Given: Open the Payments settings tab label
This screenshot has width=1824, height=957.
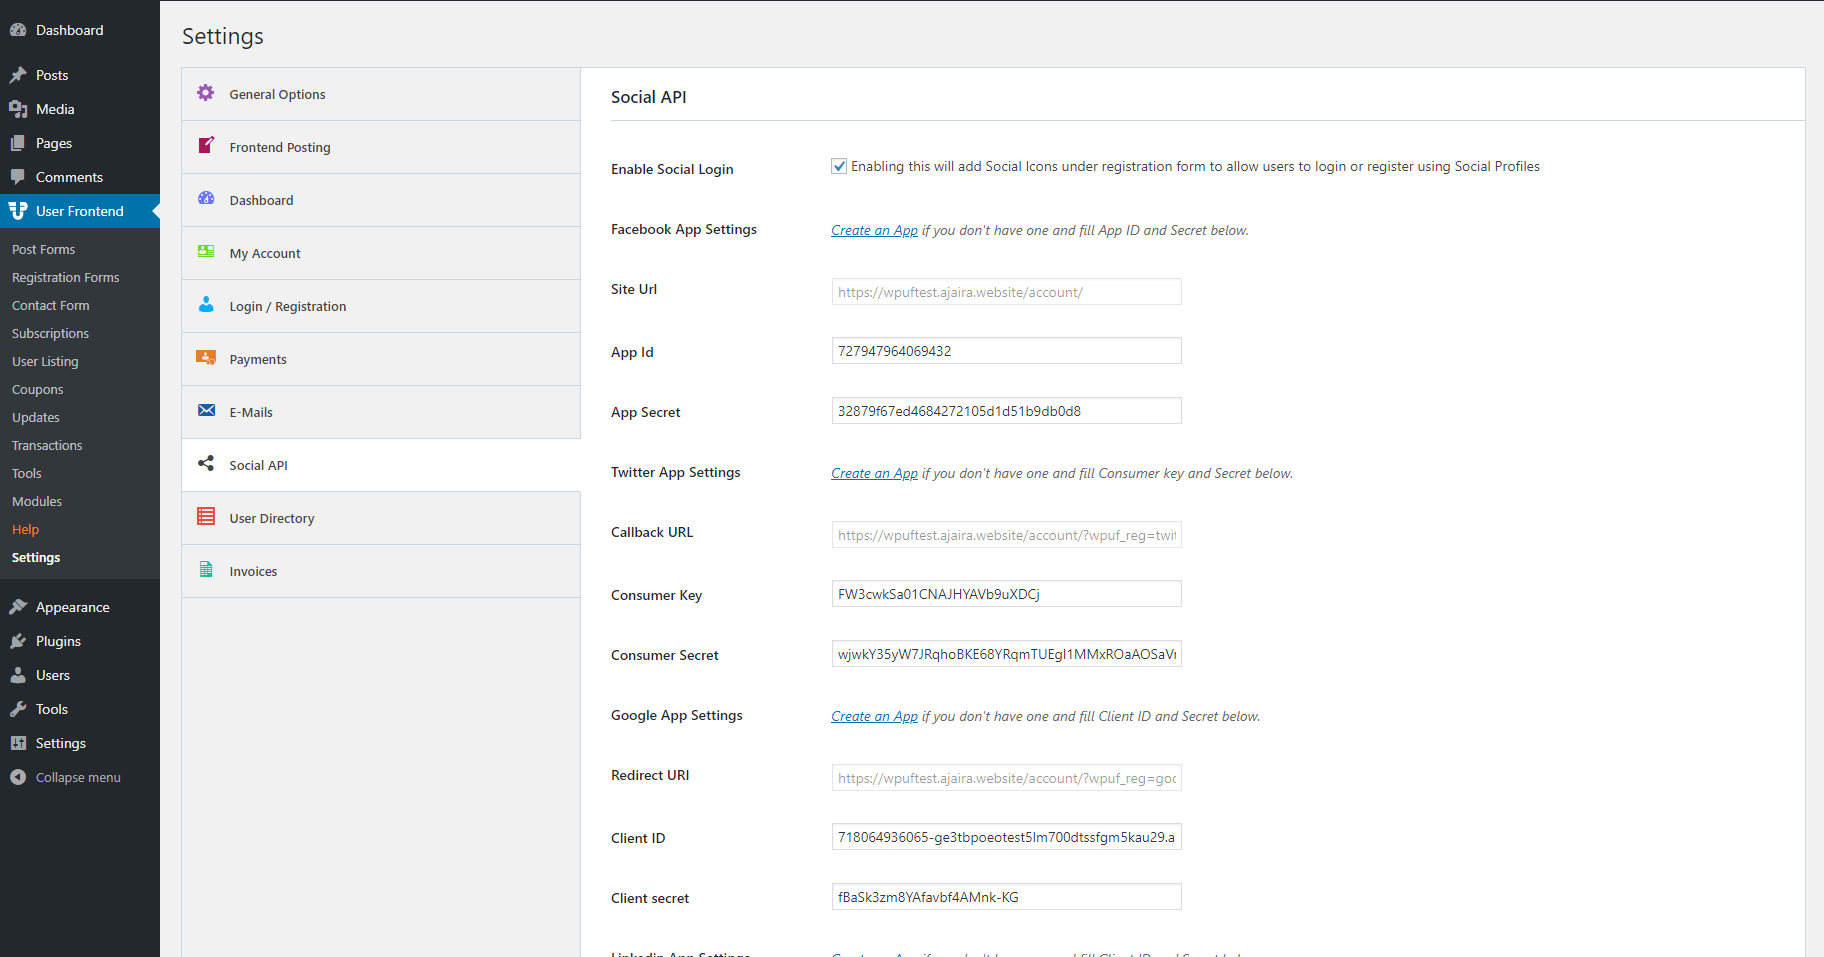Looking at the screenshot, I should (x=258, y=359).
